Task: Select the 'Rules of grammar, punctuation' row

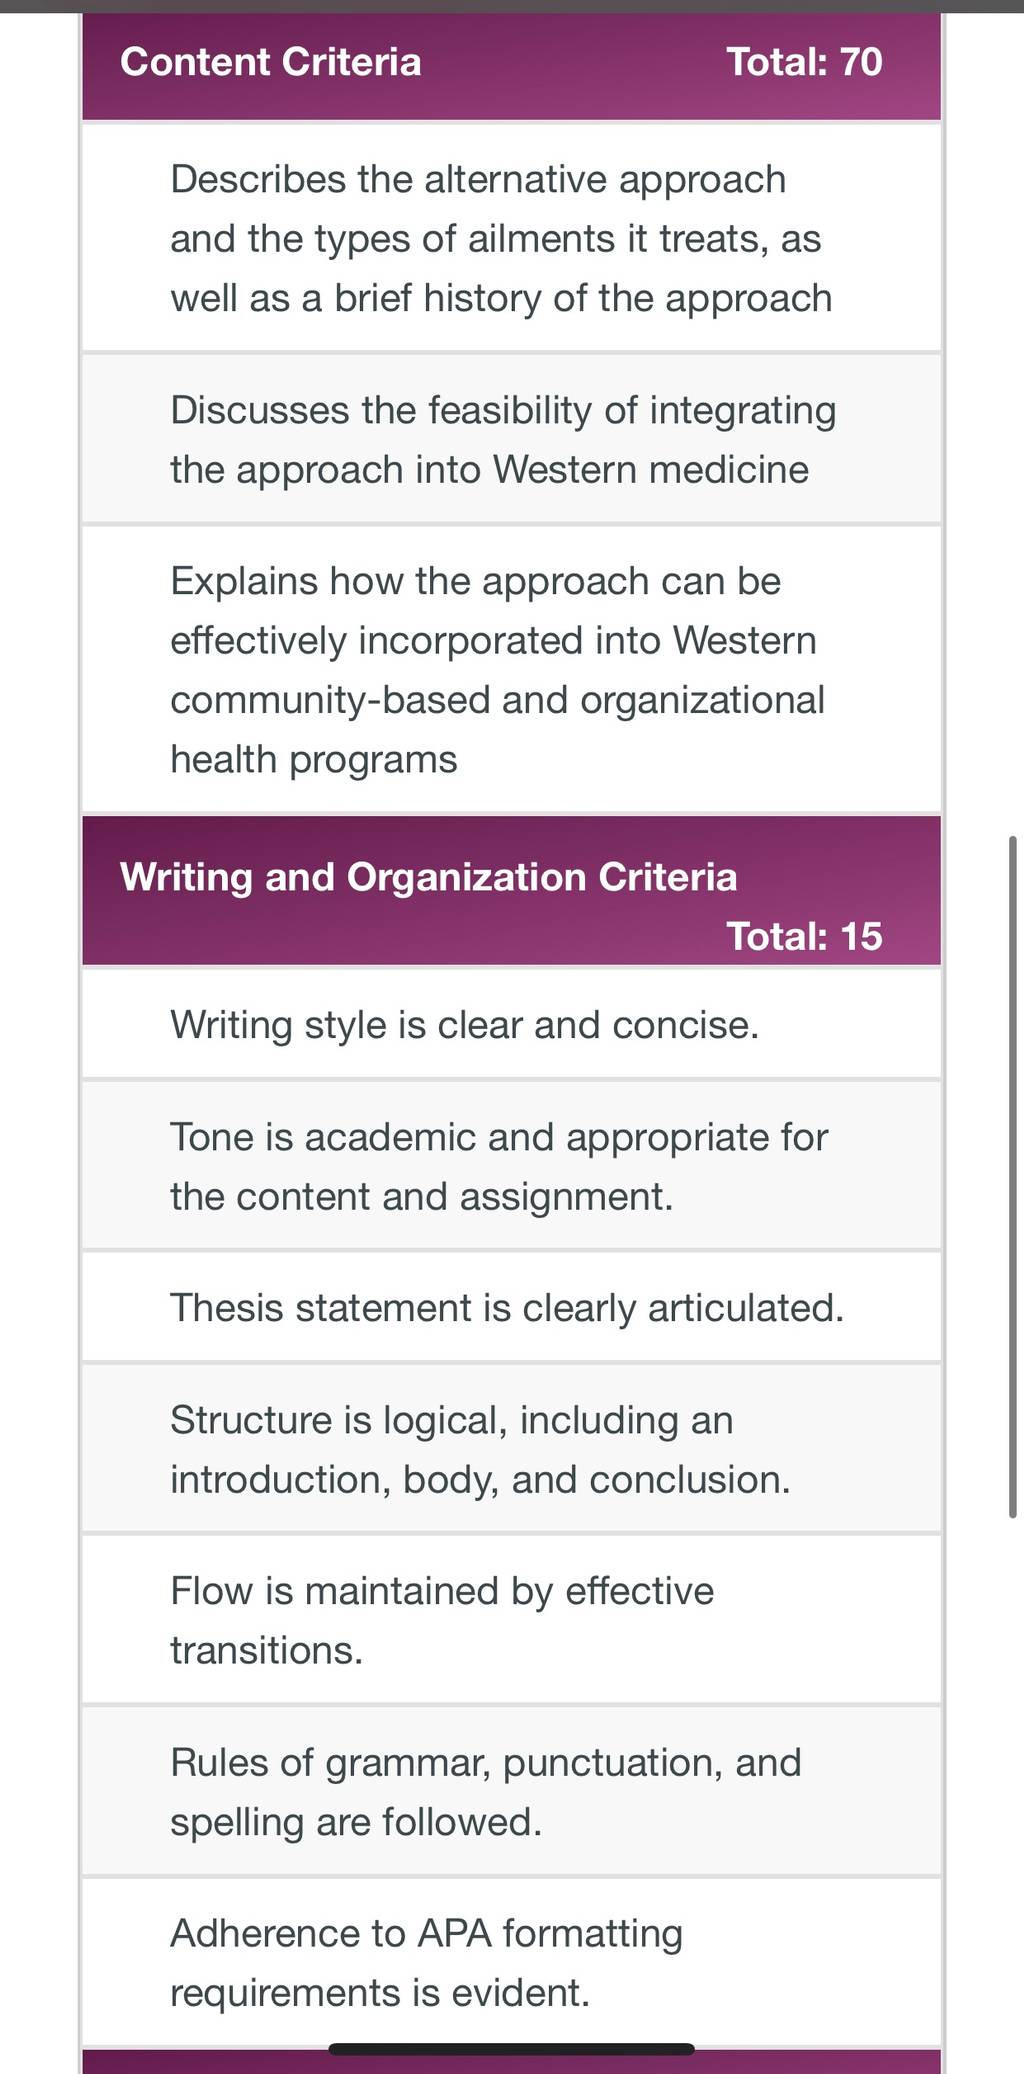Action: [511, 1791]
